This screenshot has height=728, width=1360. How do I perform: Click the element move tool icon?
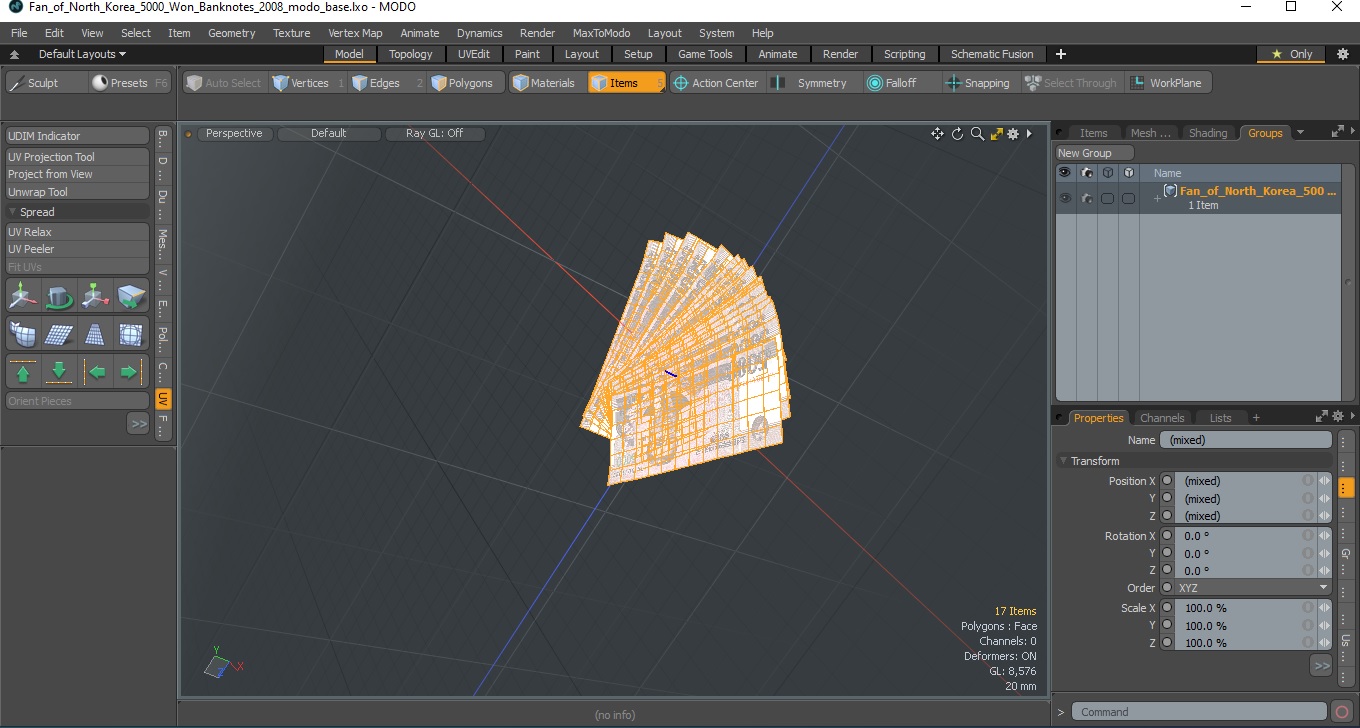click(95, 297)
